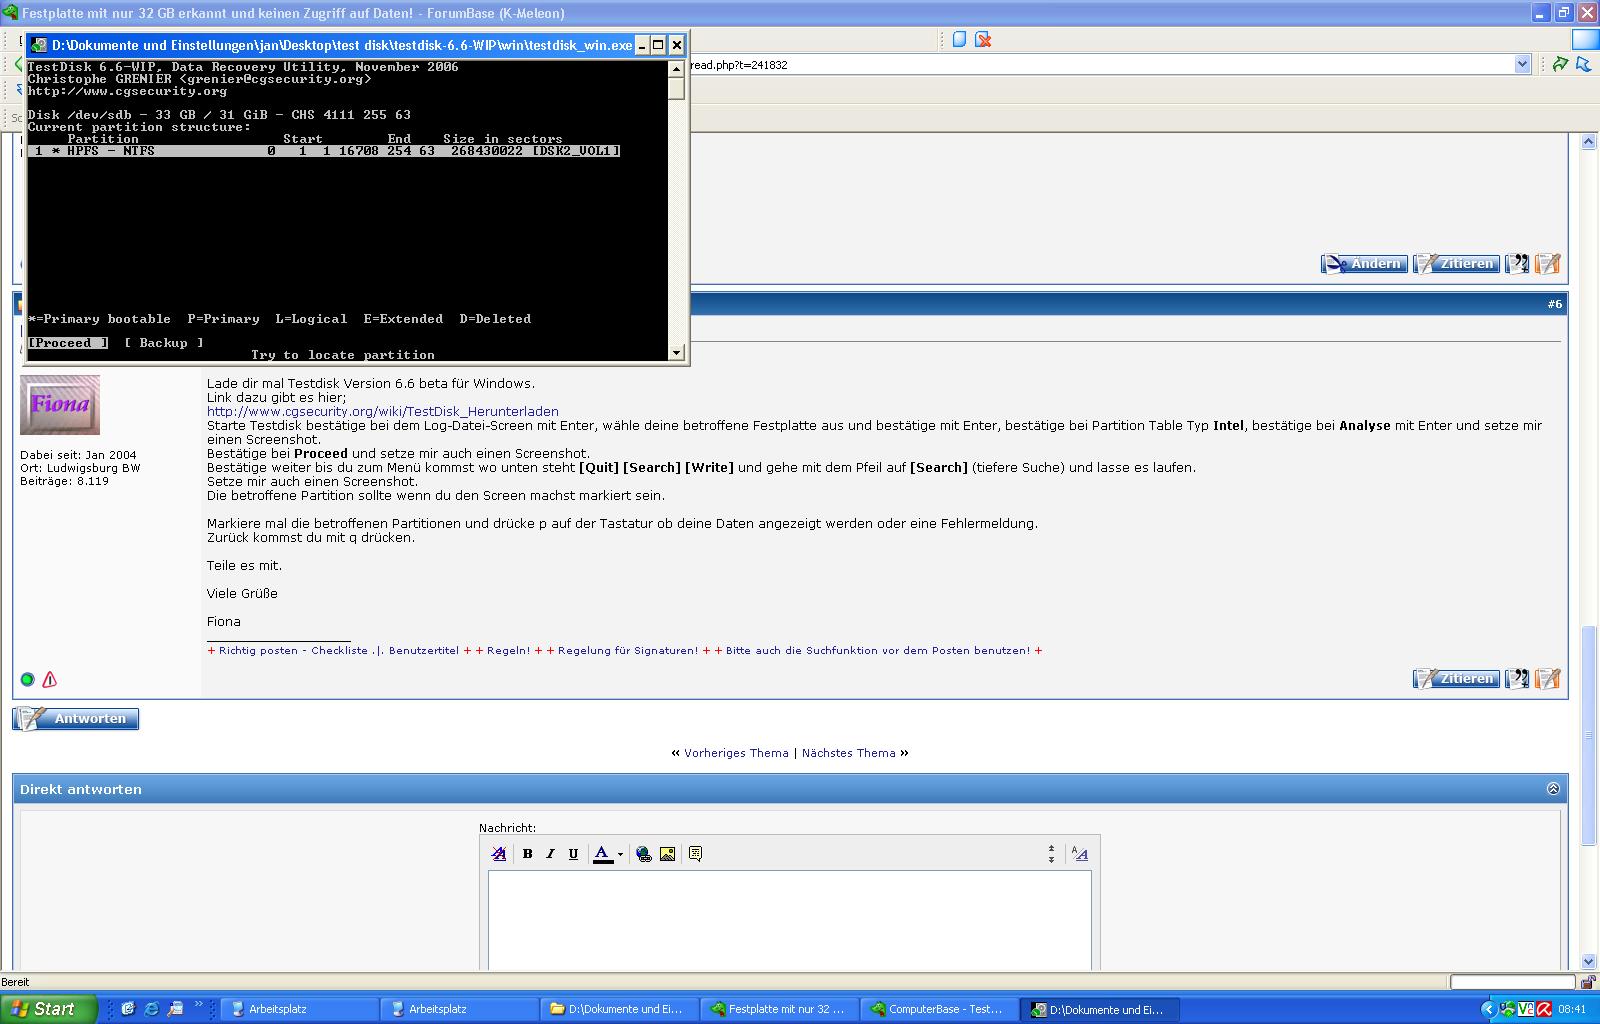This screenshot has height=1024, width=1600.
Task: Click the blue arrow icon next to Go
Action: pyautogui.click(x=1583, y=64)
